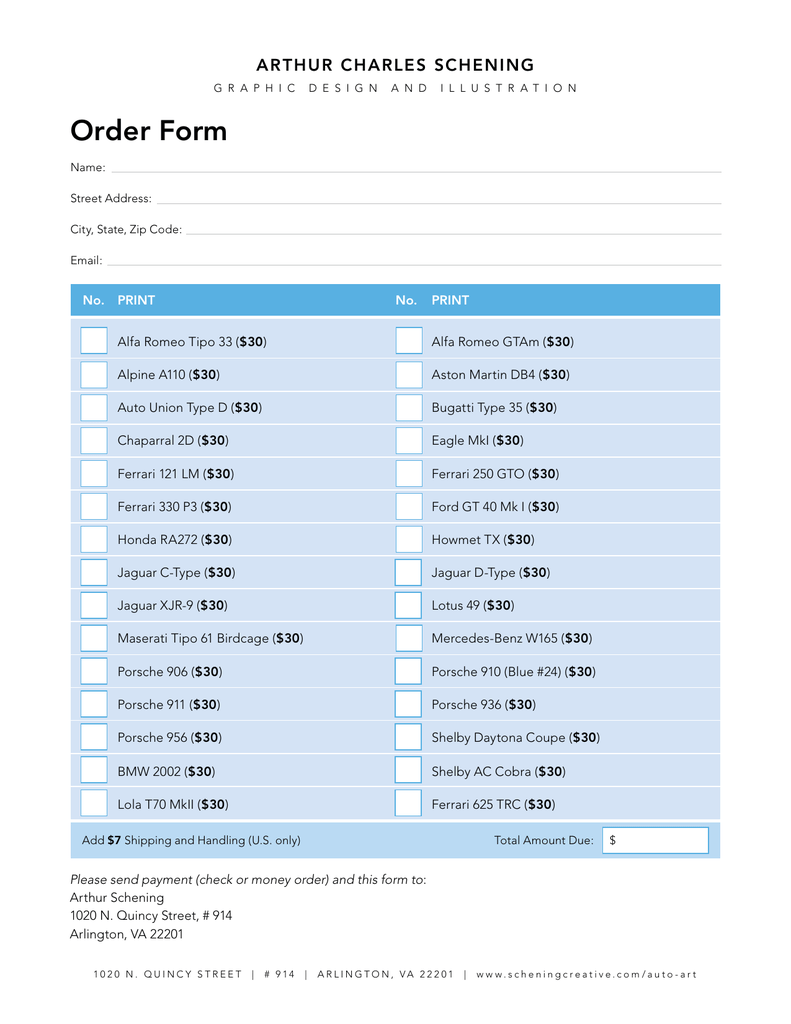The image size is (791, 1024).
Task: Click the Porsche 910 (Blue #24) box
Action: [x=408, y=671]
